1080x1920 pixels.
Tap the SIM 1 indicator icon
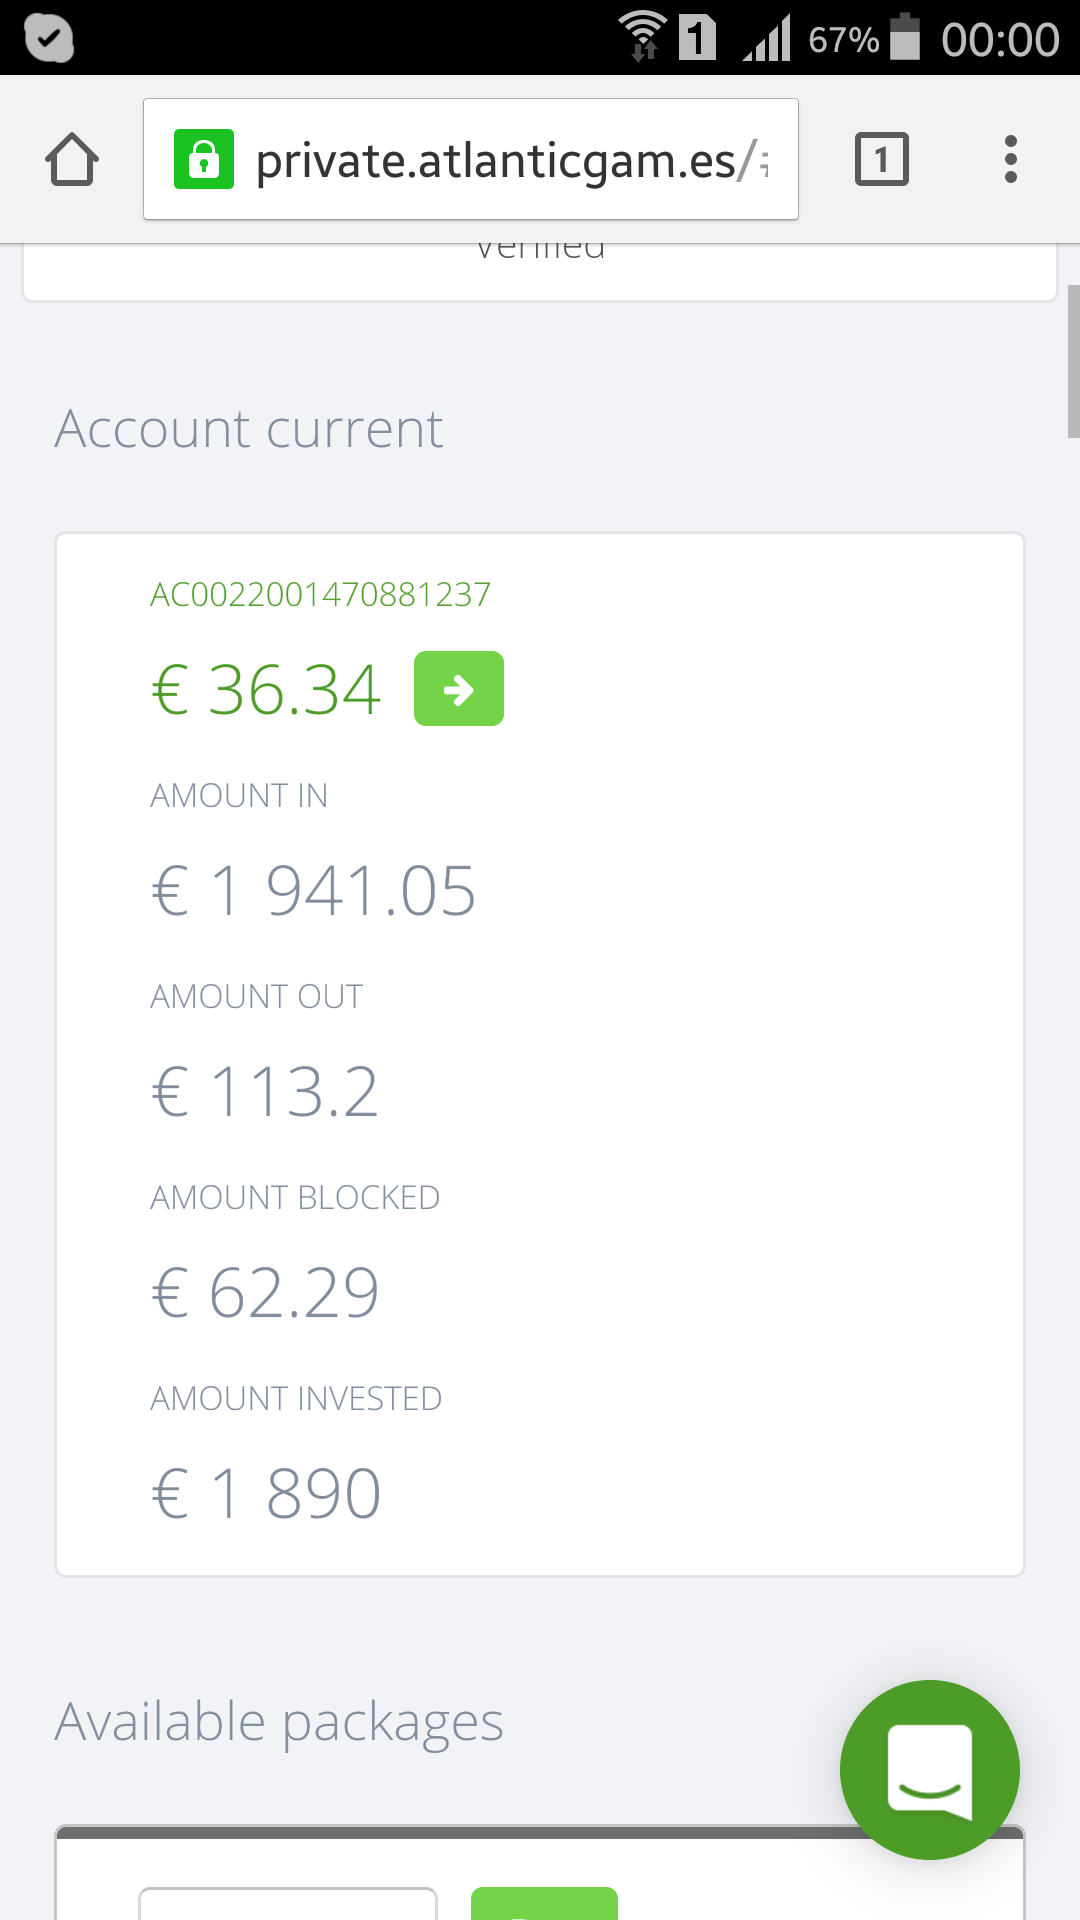(x=697, y=37)
